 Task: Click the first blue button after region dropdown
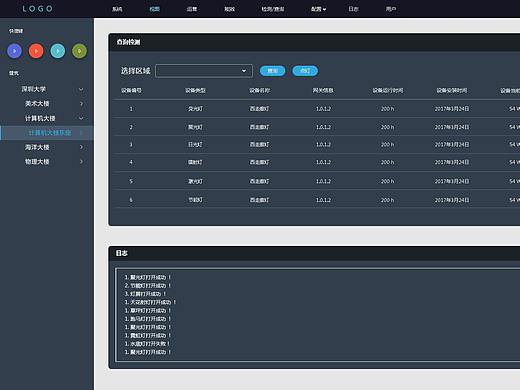point(273,71)
